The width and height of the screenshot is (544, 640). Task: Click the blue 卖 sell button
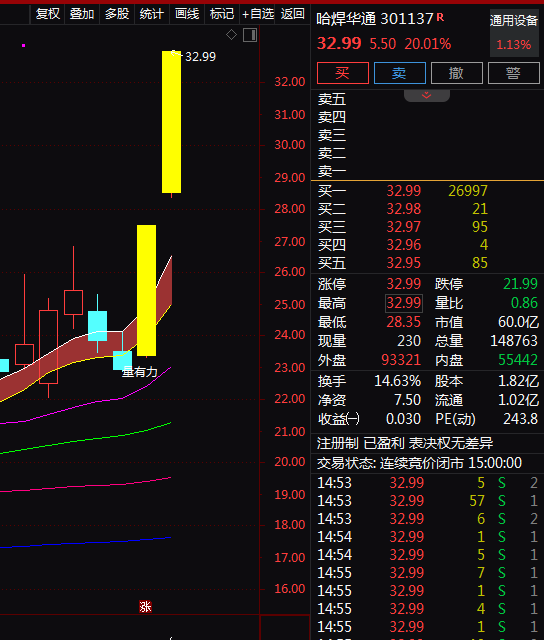[400, 73]
